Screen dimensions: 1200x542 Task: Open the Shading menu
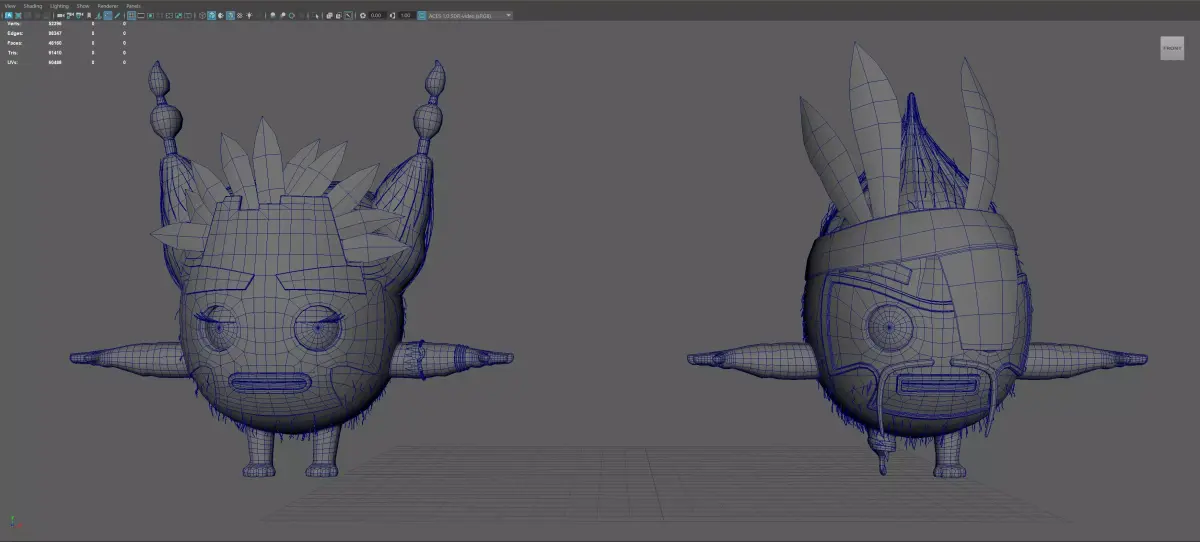tap(33, 5)
